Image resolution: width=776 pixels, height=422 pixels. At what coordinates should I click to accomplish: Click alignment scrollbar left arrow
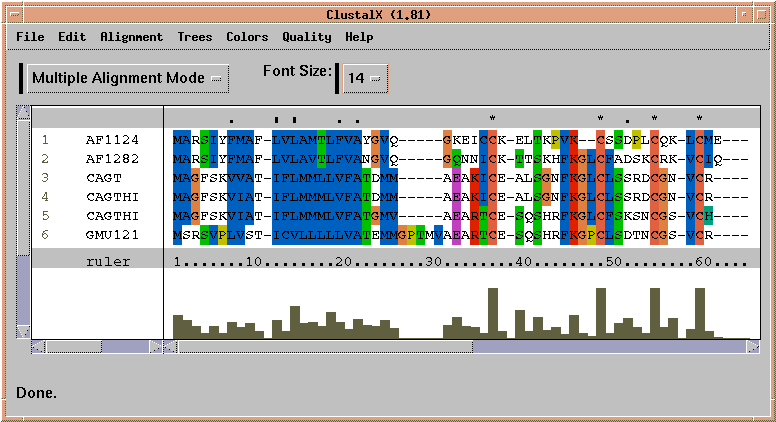[x=171, y=346]
